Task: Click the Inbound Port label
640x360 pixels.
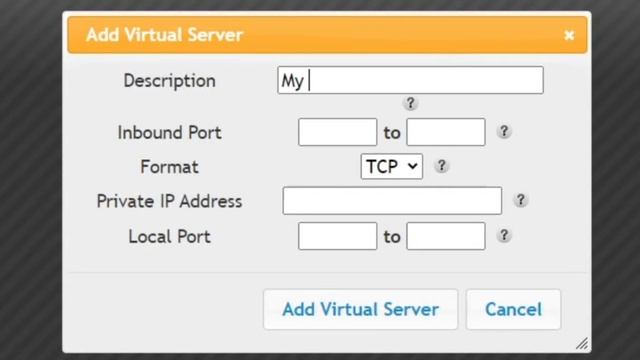Action: click(169, 133)
